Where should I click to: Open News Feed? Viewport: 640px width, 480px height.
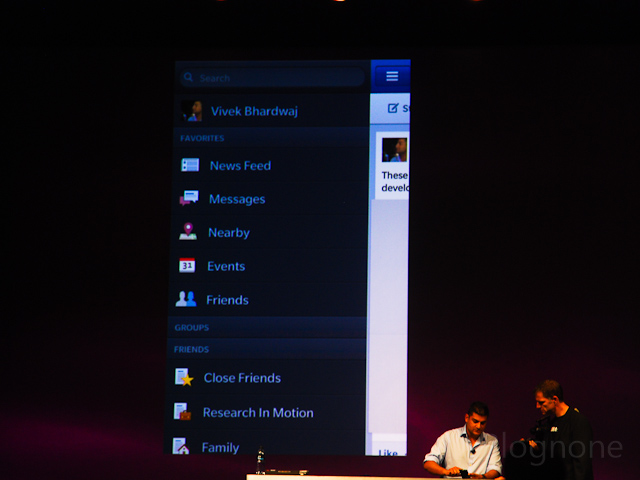point(240,165)
